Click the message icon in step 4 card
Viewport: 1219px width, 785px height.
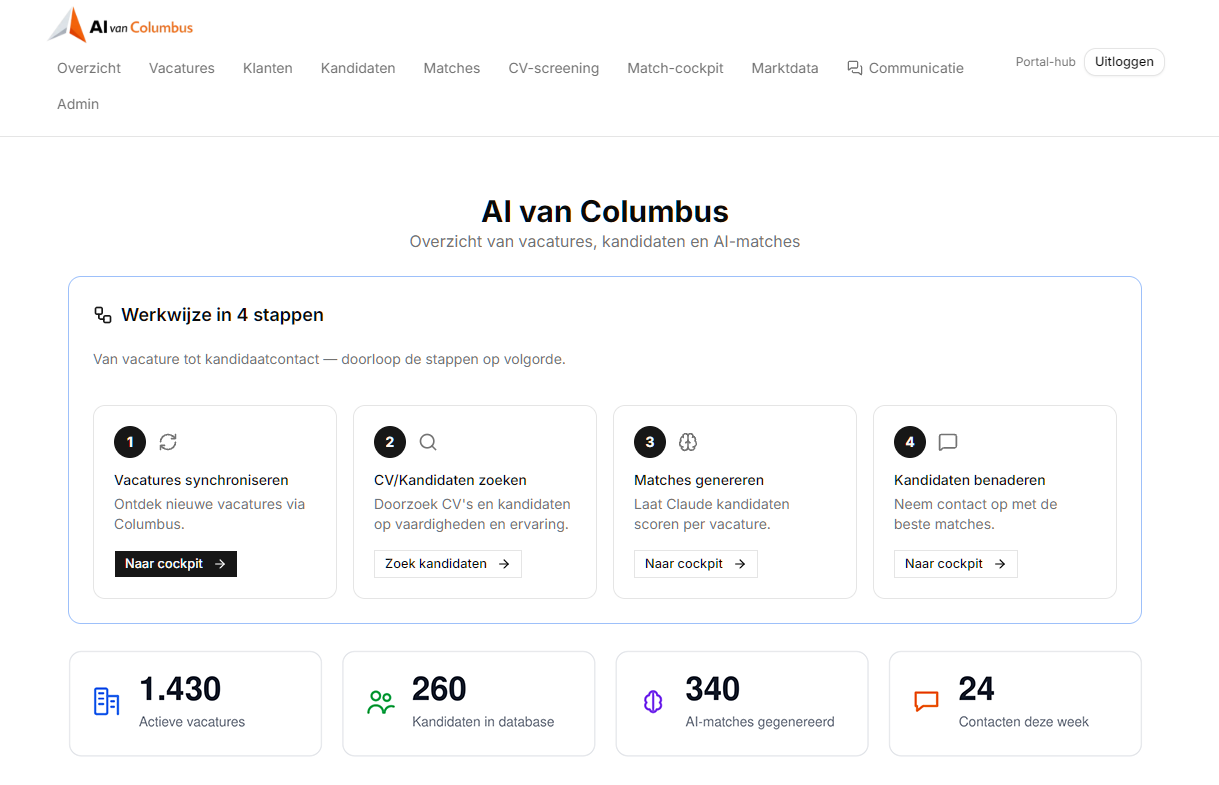(x=948, y=442)
